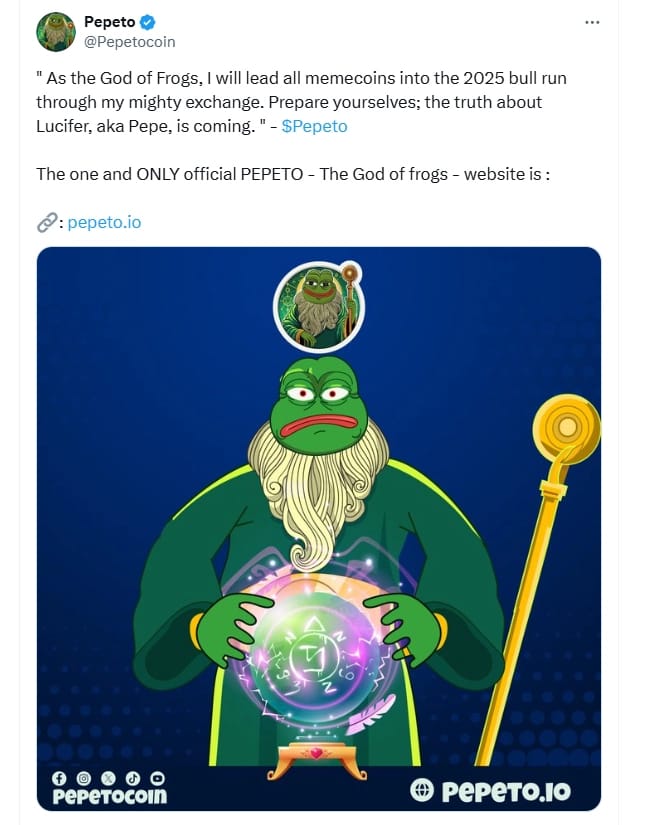Click the link chain emoji before pepeto.io
Viewport: 649px width, 825px height.
[44, 221]
